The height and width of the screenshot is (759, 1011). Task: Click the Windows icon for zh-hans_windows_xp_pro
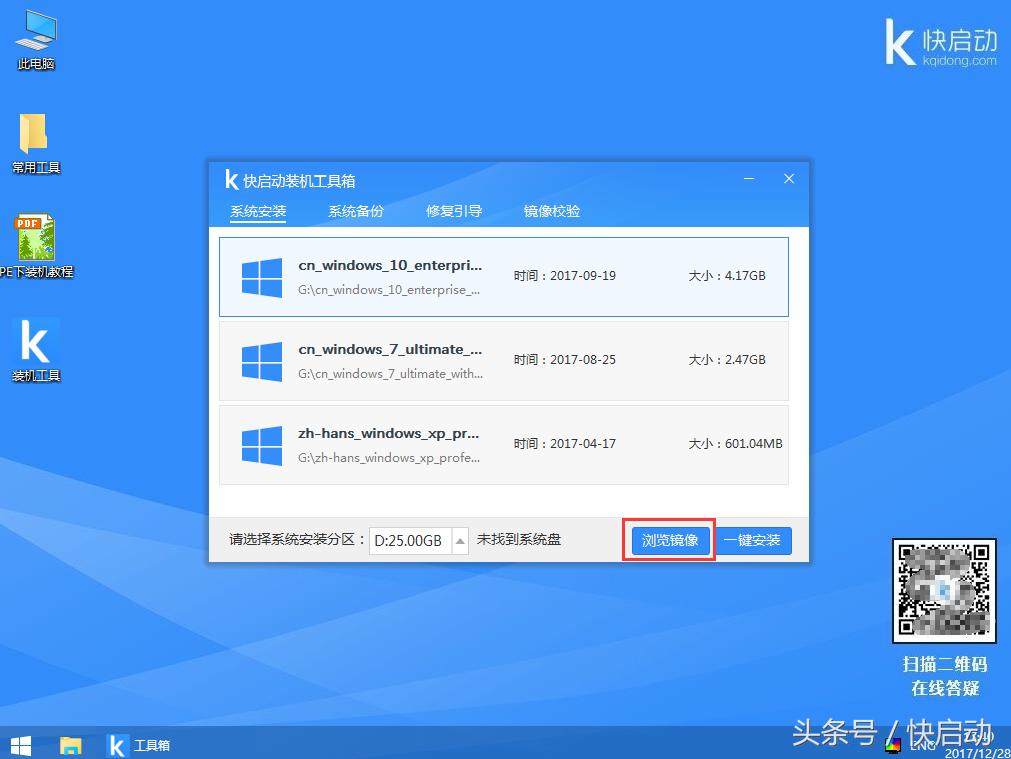[x=260, y=446]
